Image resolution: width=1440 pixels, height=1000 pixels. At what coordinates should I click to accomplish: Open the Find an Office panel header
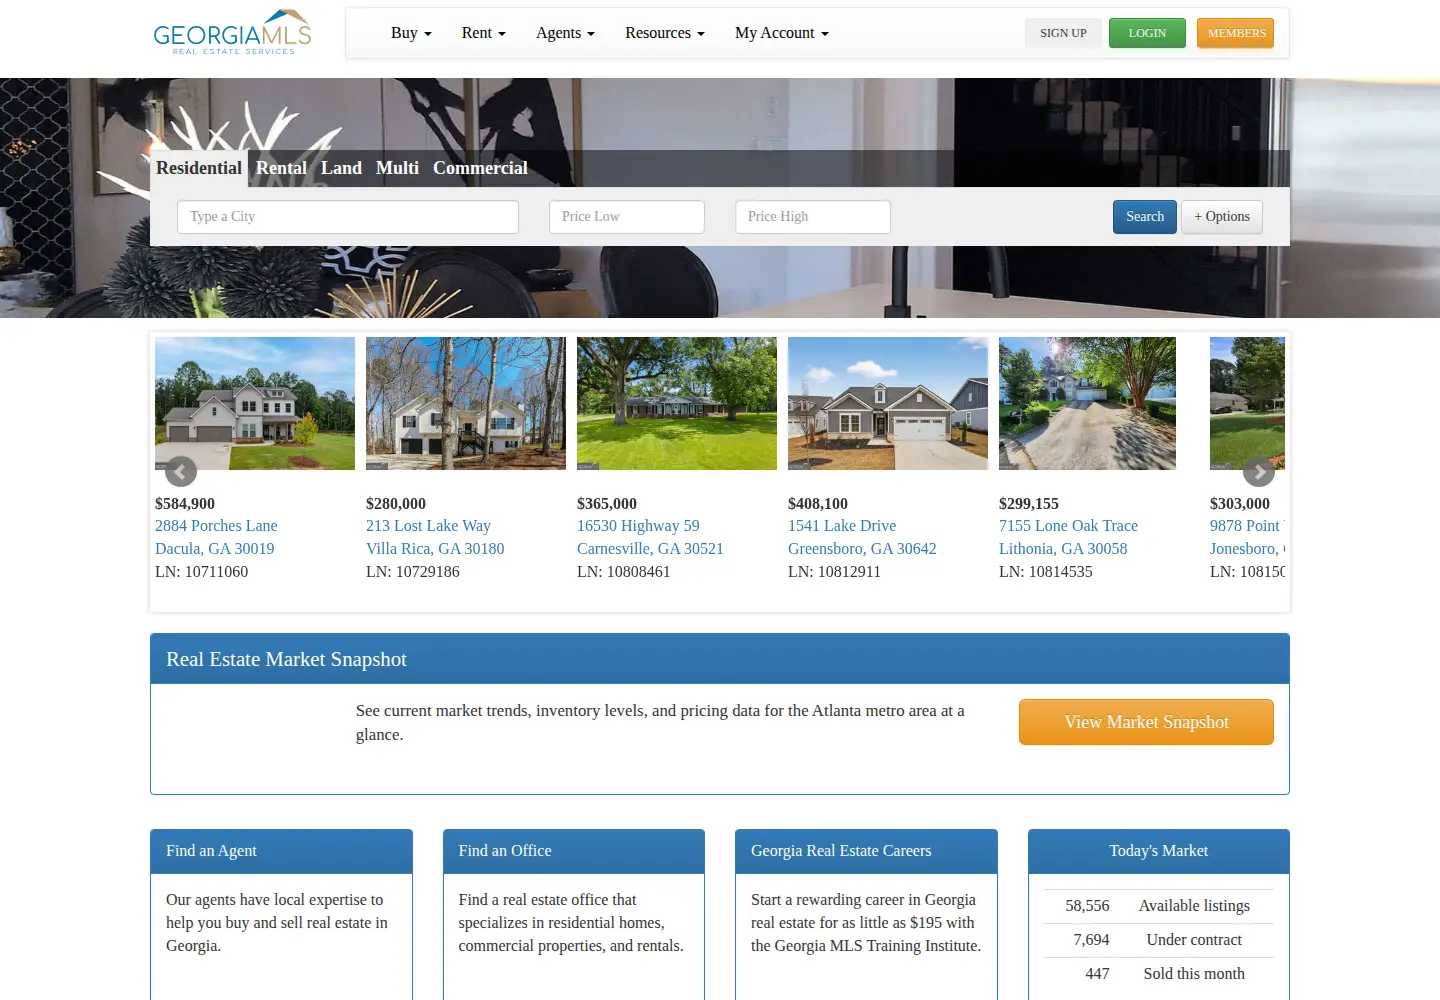pyautogui.click(x=574, y=851)
